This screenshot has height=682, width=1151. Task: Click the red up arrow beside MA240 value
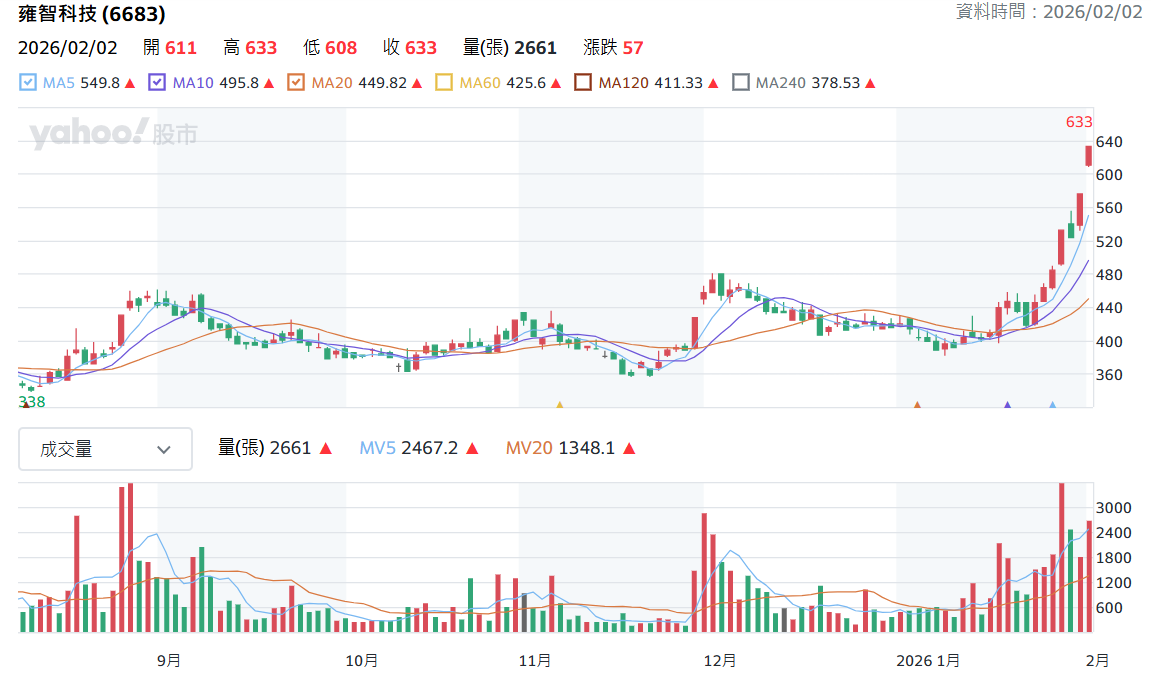click(871, 83)
